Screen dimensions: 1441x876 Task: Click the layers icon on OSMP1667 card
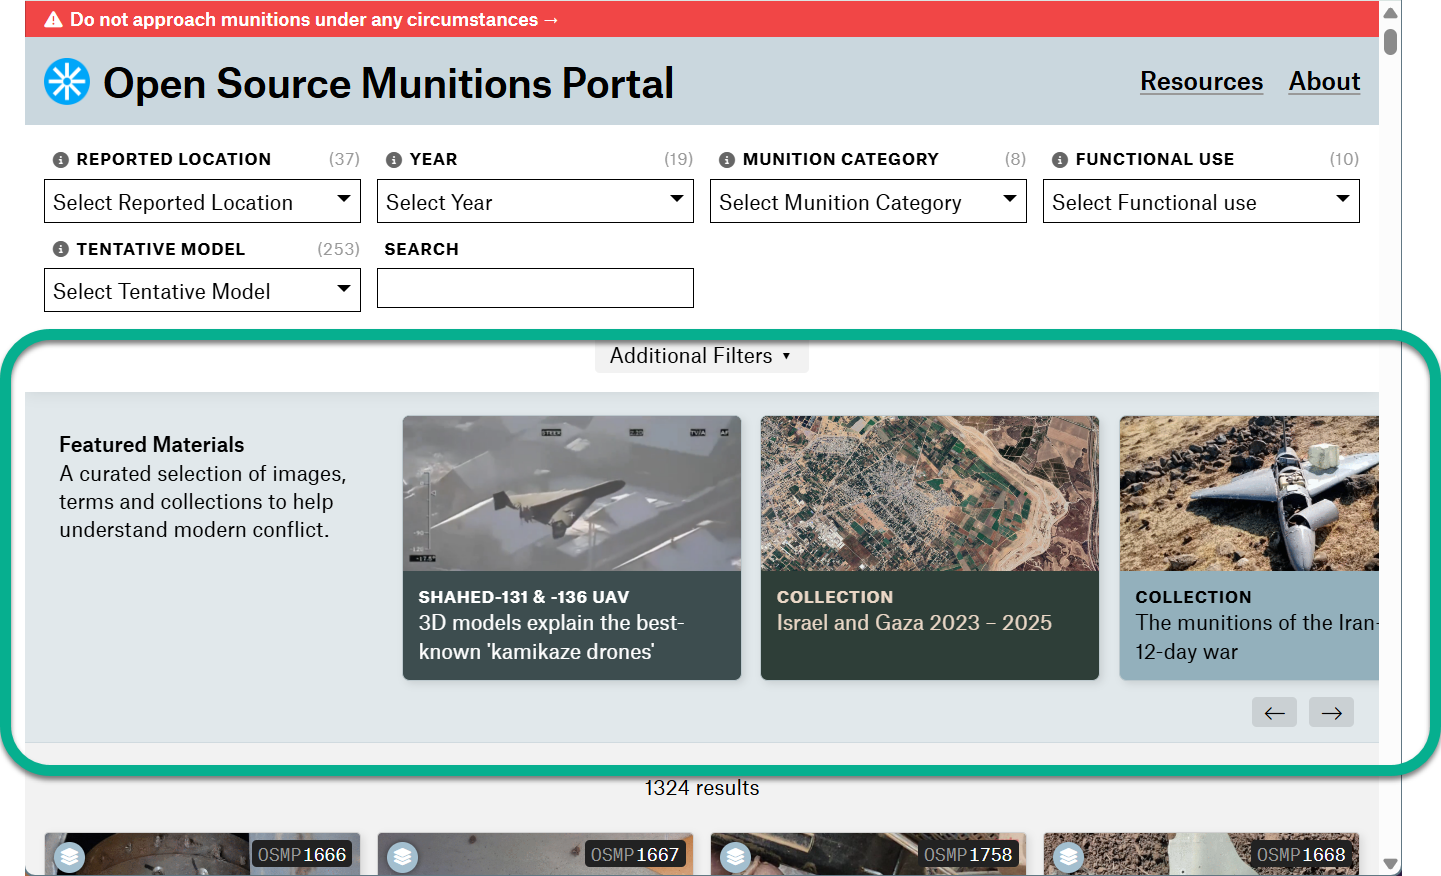[402, 857]
